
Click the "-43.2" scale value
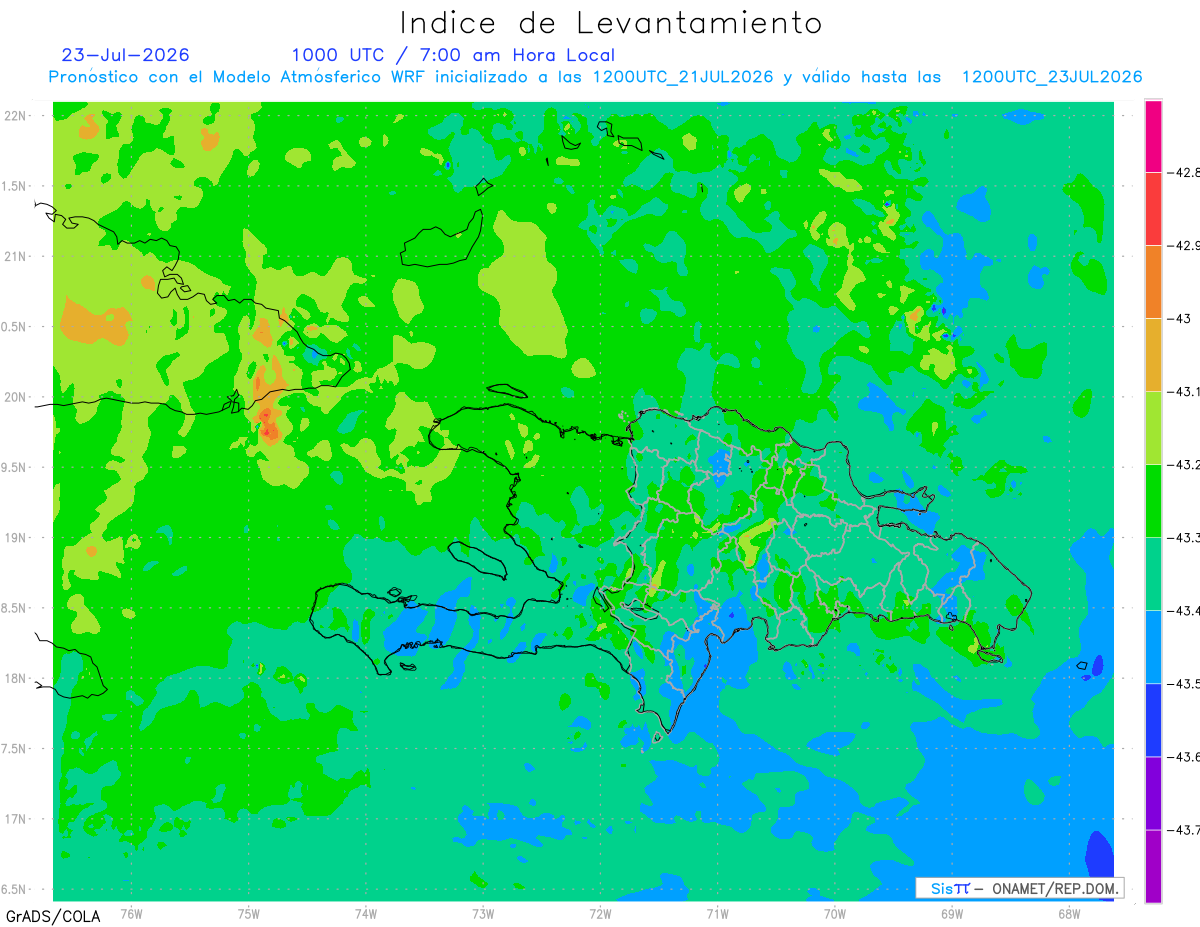(x=1185, y=464)
